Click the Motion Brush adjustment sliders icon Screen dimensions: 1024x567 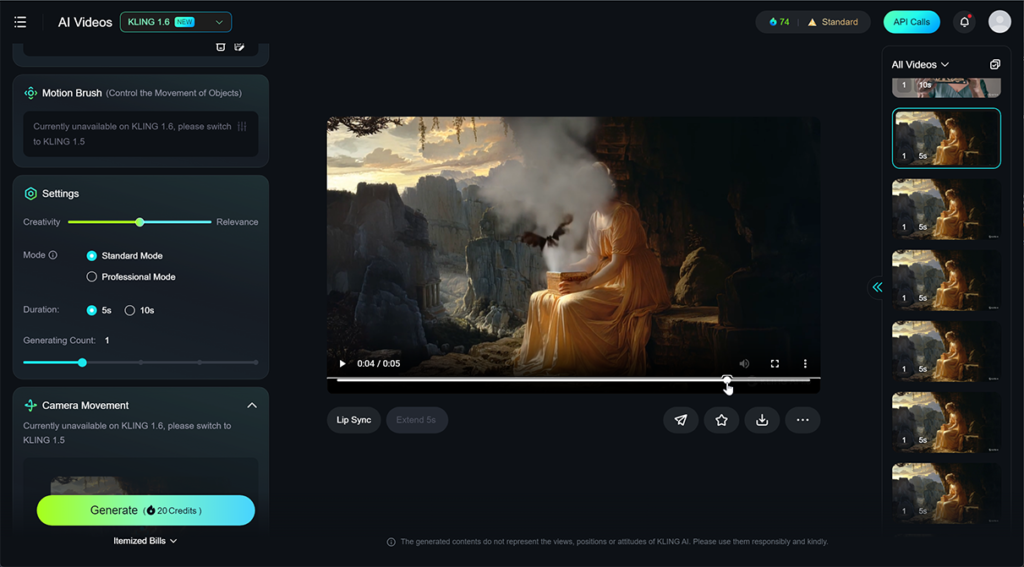[x=242, y=127]
